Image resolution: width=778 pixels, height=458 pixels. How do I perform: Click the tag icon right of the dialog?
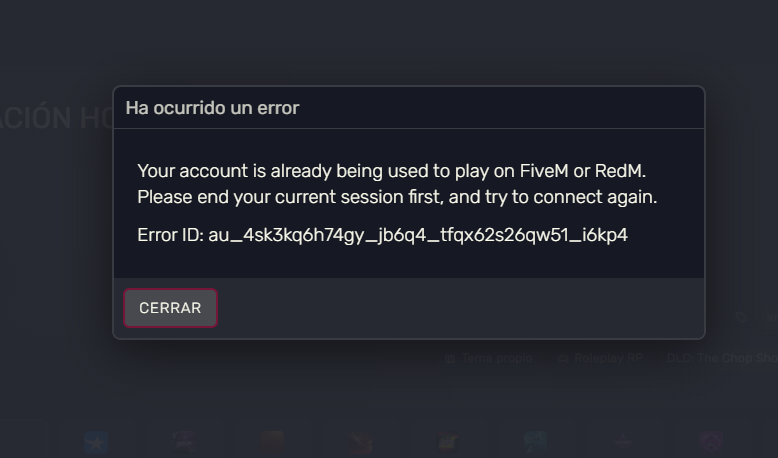pos(741,317)
